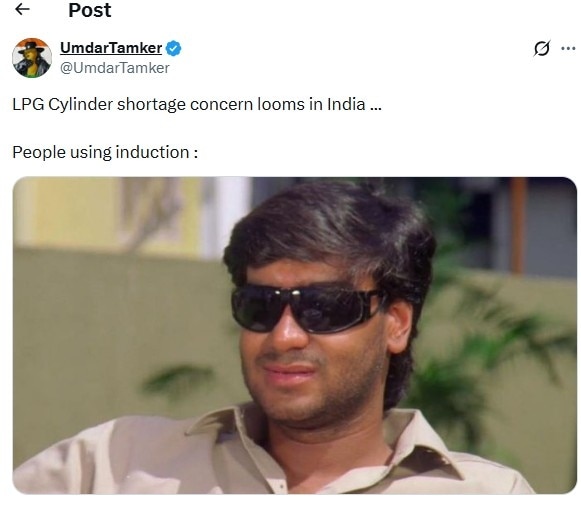Open the UmdarTamker display name link
This screenshot has width=581, height=514.
(x=111, y=48)
